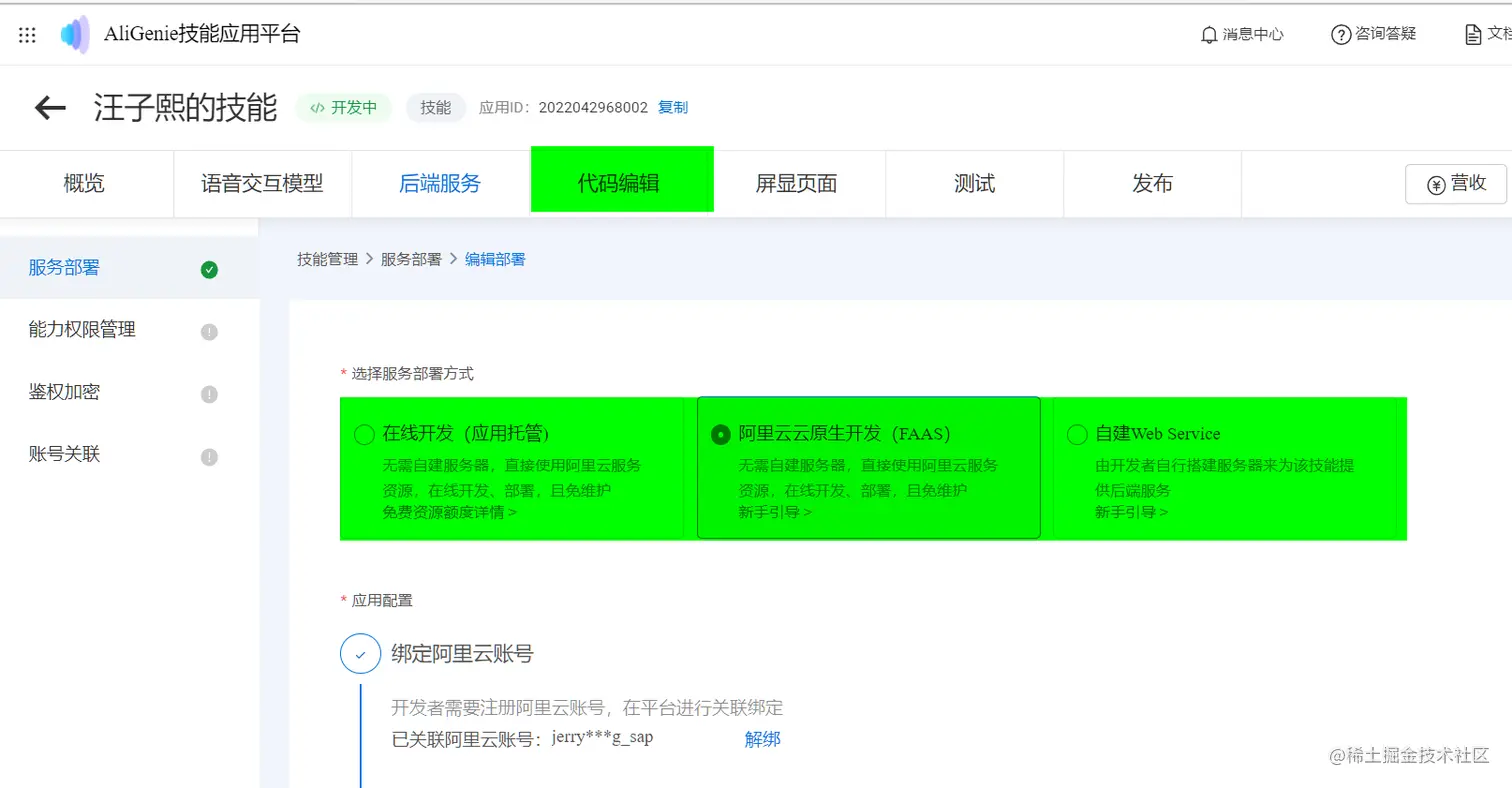Screen dimensions: 1512x788
Task: Click the 消息中心 label in header
Action: 1253,35
